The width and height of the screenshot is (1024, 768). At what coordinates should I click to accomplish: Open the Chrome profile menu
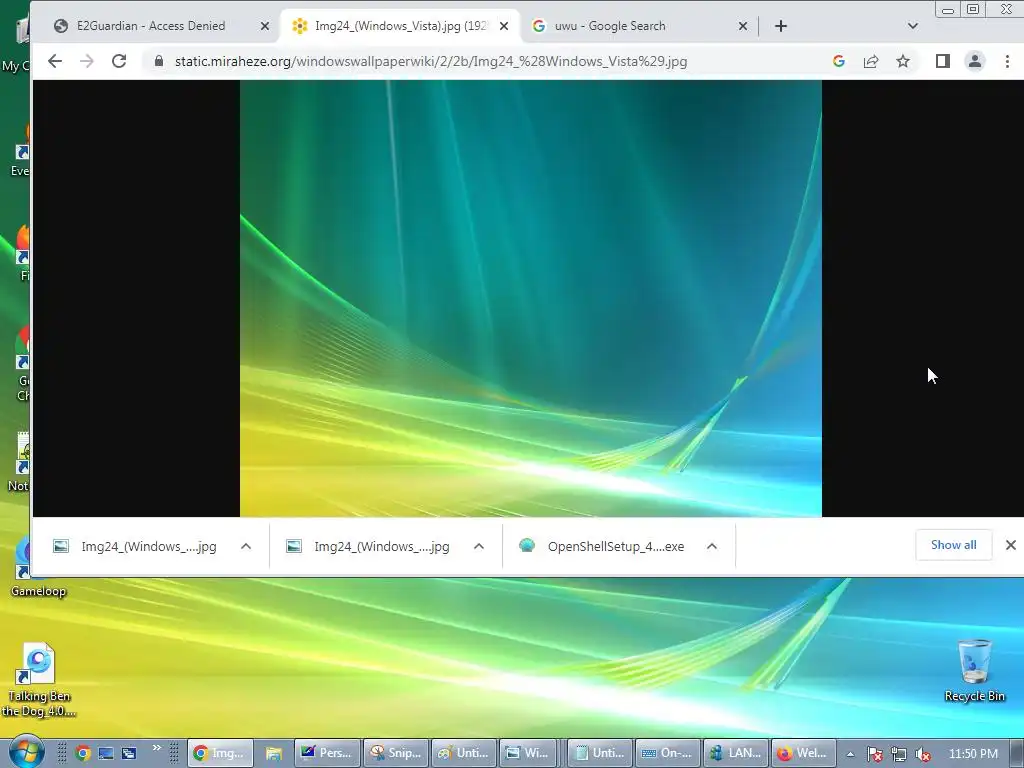pyautogui.click(x=974, y=61)
